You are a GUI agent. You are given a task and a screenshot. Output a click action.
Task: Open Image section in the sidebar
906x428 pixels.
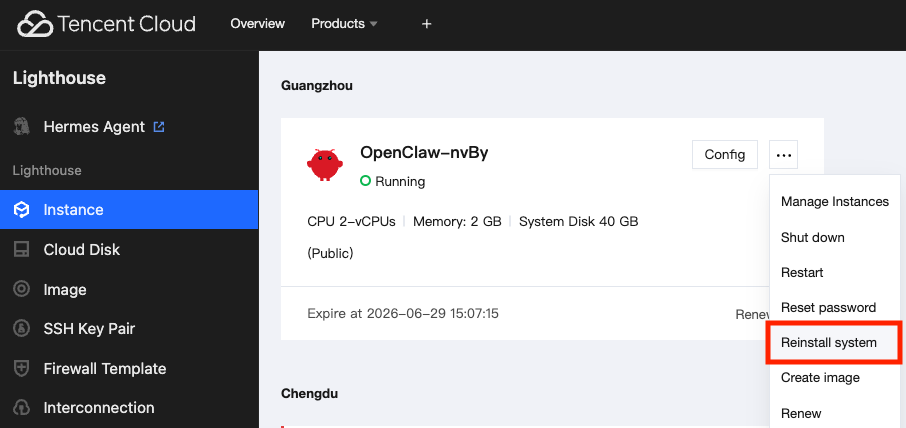65,289
